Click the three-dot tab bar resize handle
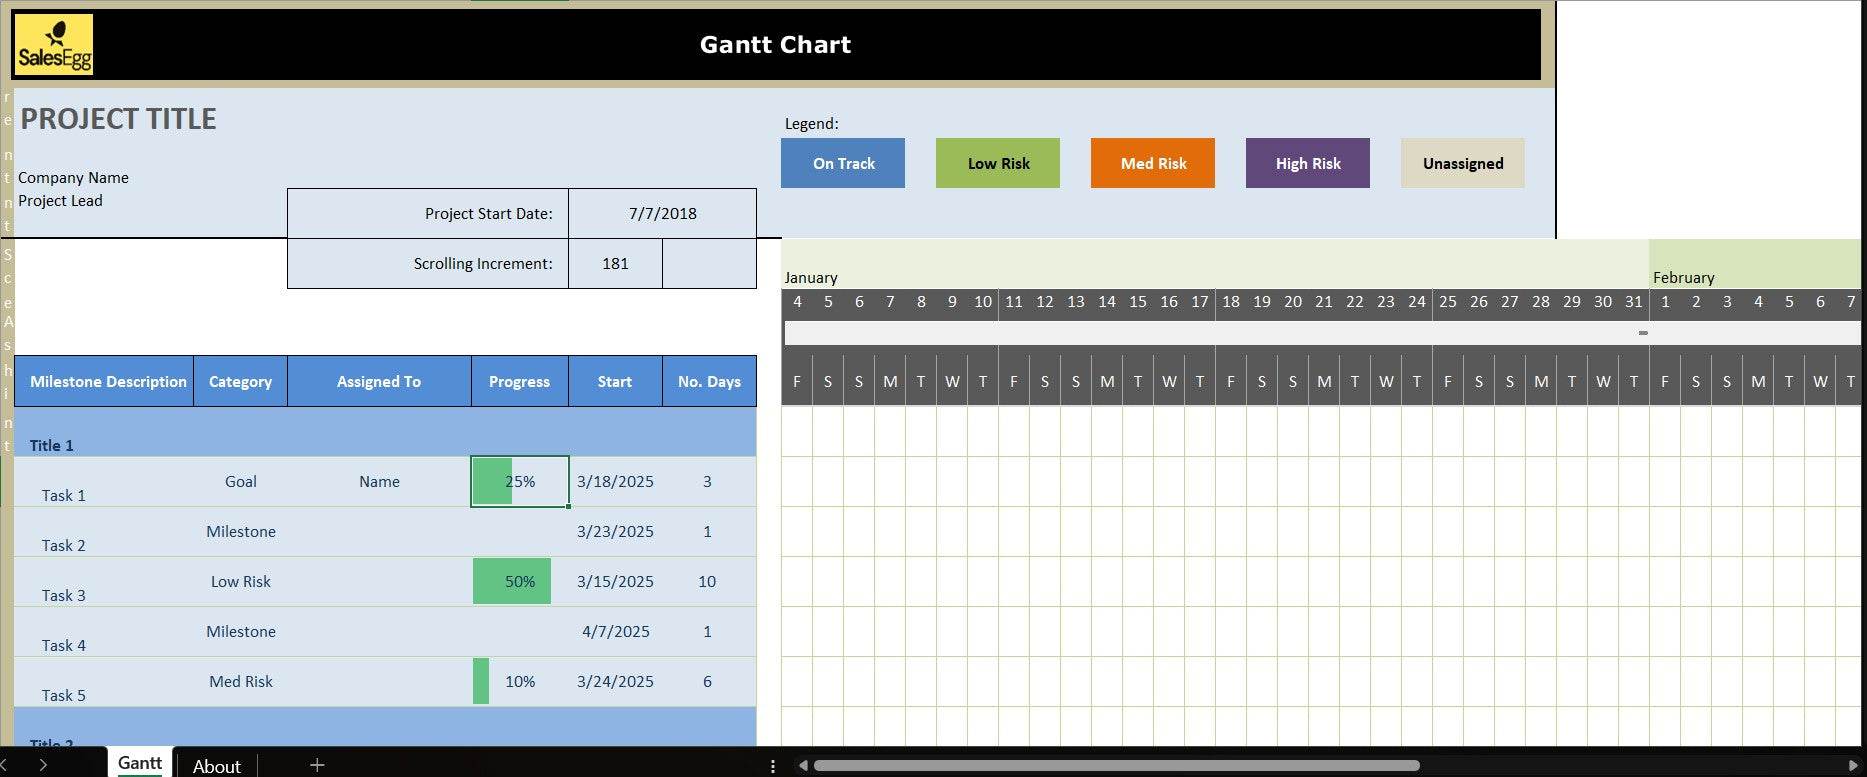The width and height of the screenshot is (1867, 777). click(772, 766)
